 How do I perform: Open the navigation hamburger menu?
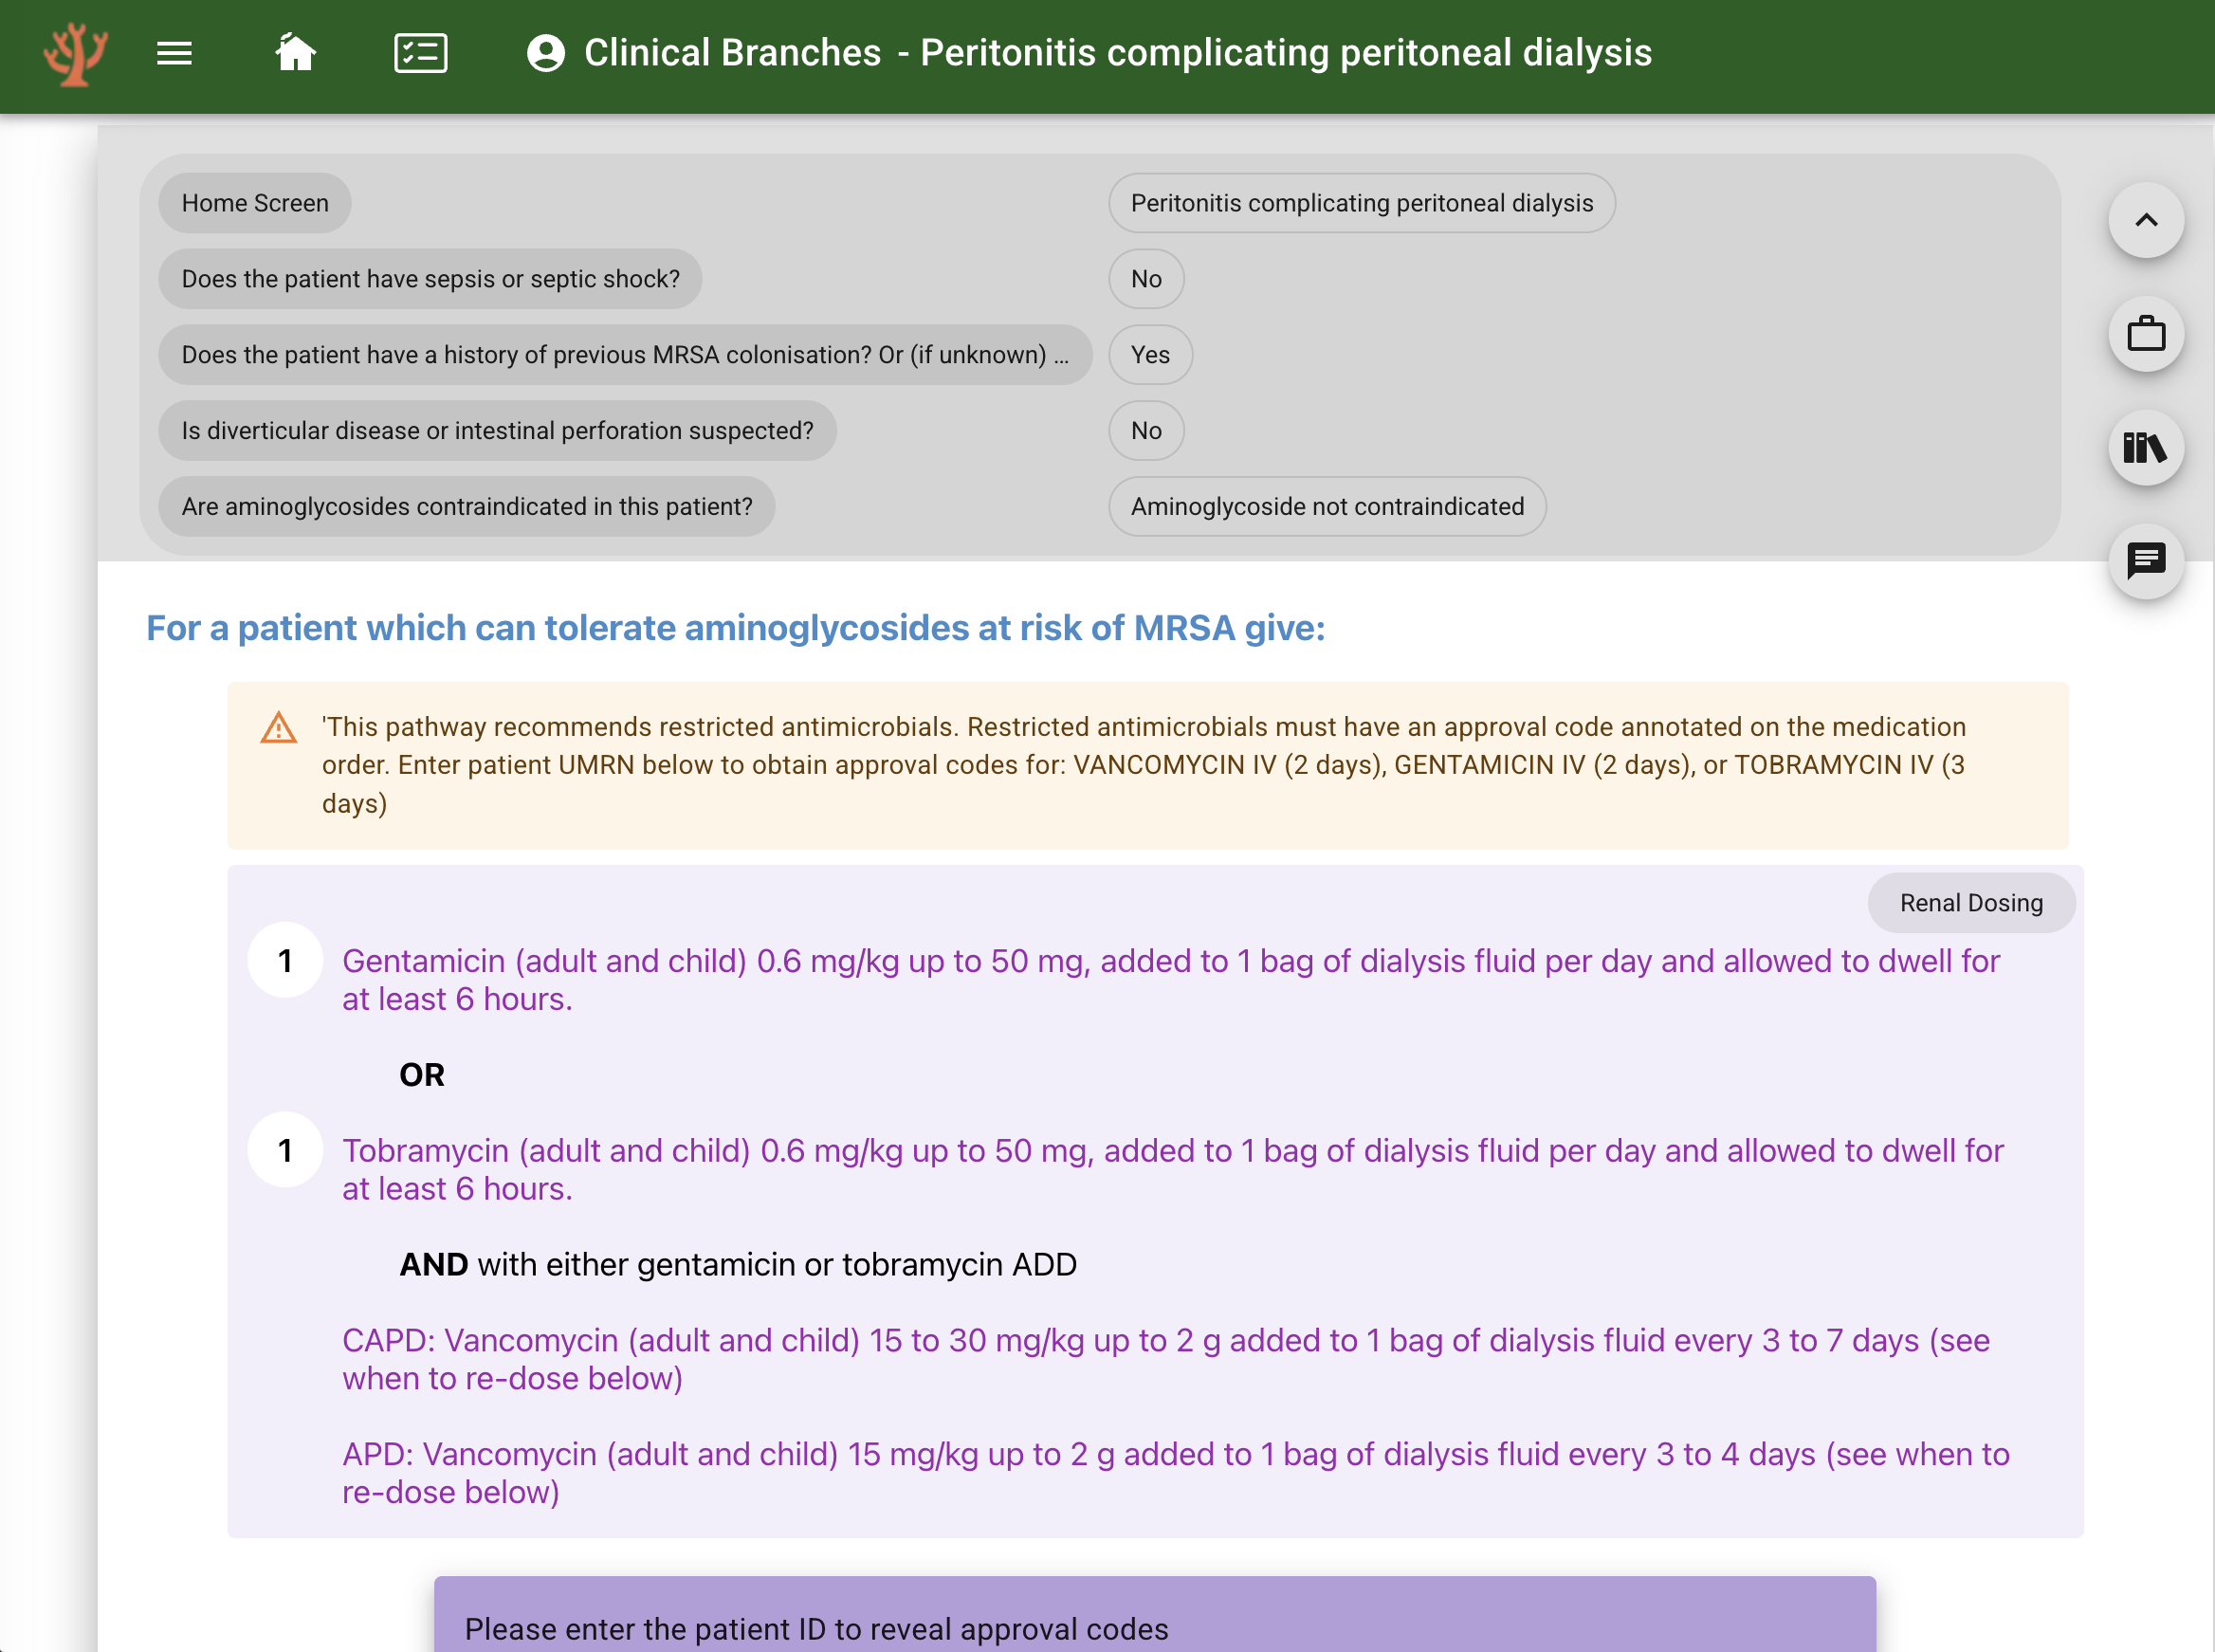pyautogui.click(x=173, y=54)
